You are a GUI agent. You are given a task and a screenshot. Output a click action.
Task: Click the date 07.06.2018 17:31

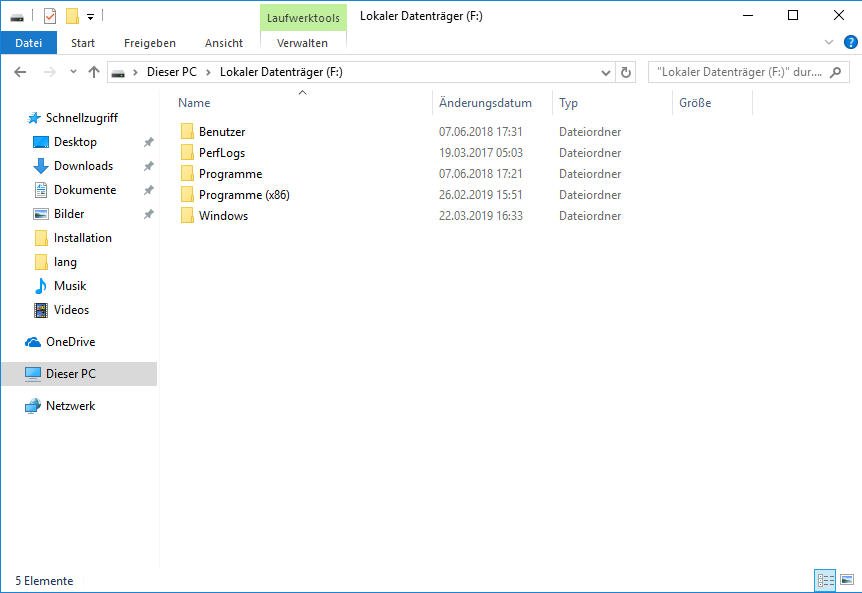pyautogui.click(x=480, y=132)
